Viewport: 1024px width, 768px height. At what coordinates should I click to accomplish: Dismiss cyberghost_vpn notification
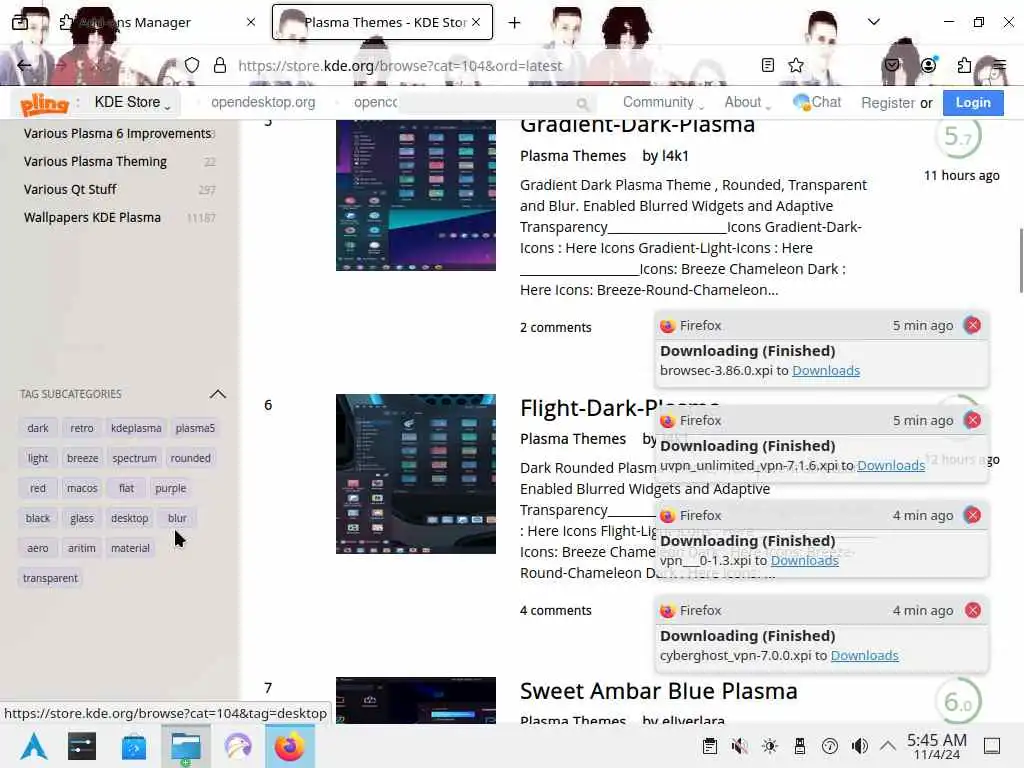click(973, 610)
